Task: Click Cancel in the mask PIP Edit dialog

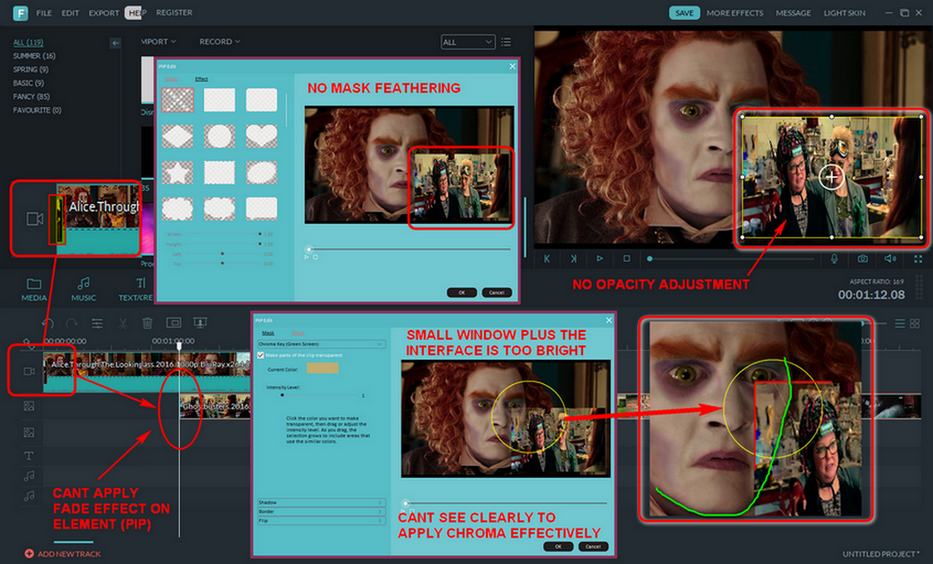Action: [497, 292]
